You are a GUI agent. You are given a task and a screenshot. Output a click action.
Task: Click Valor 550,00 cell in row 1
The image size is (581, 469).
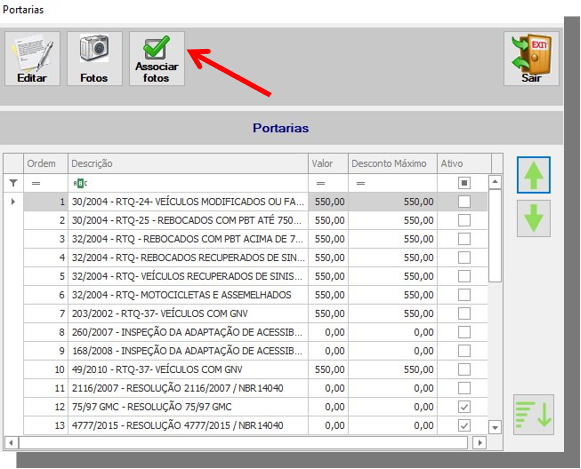click(x=328, y=202)
